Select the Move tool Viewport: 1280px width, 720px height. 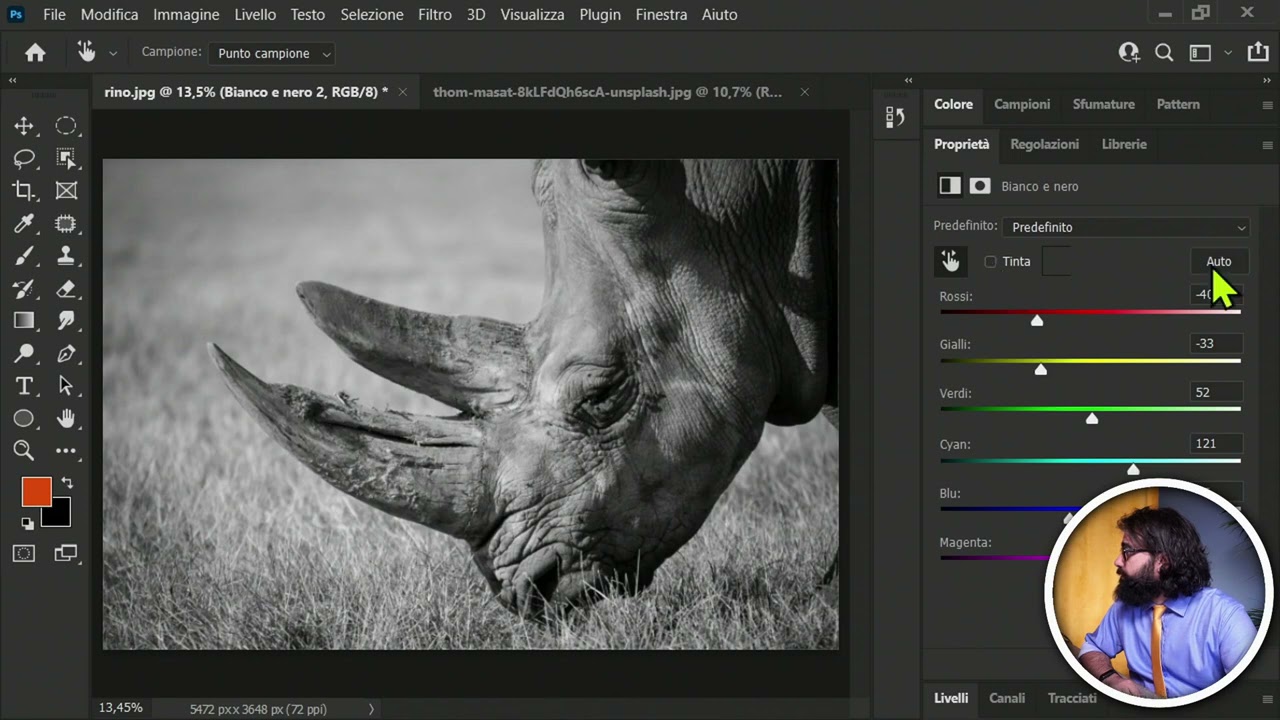coord(24,126)
